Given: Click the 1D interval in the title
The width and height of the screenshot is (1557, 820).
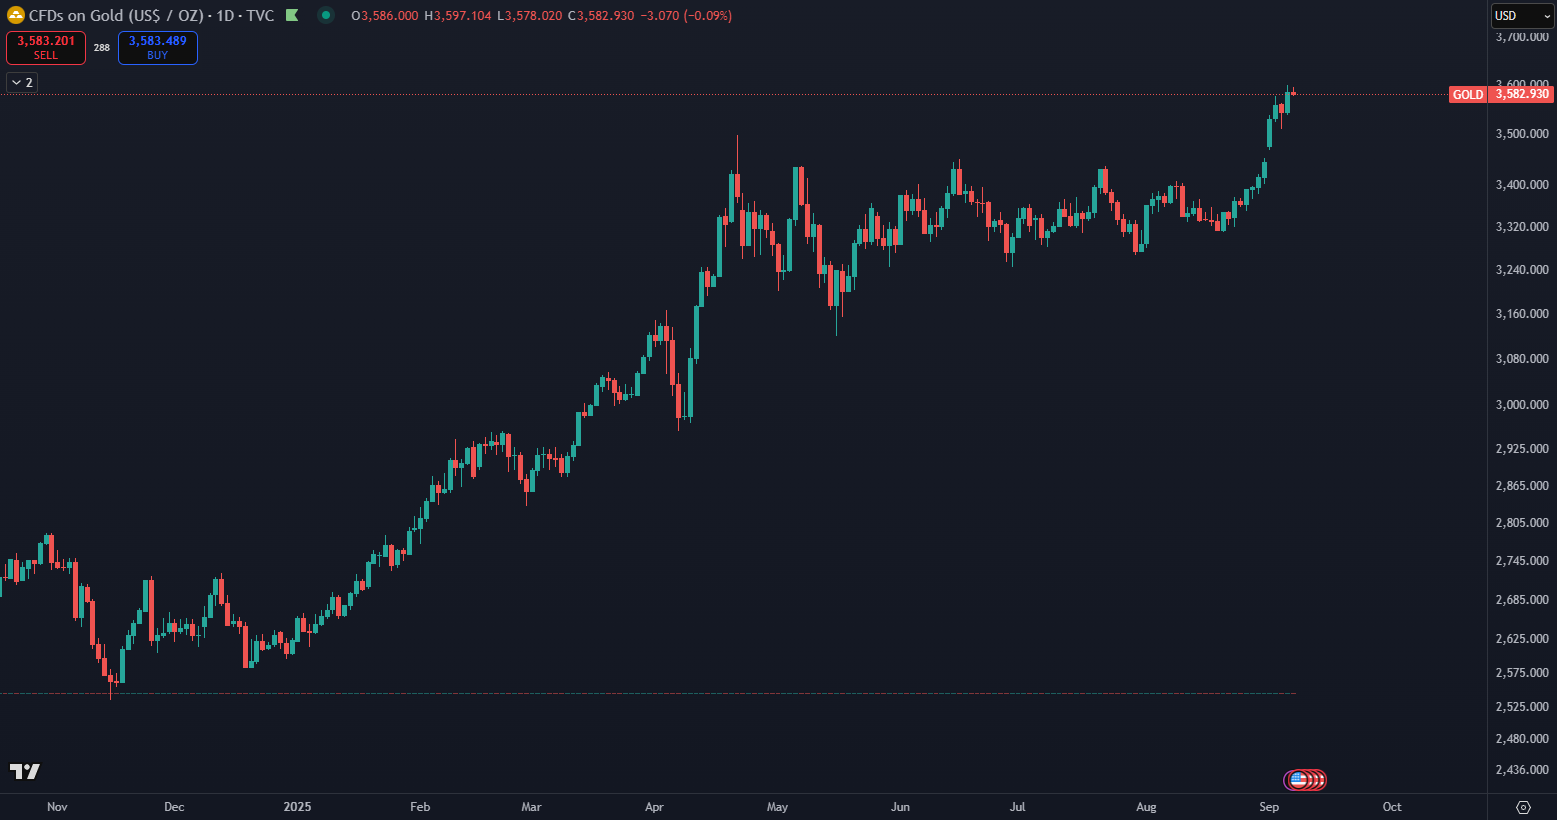Looking at the screenshot, I should tap(225, 16).
